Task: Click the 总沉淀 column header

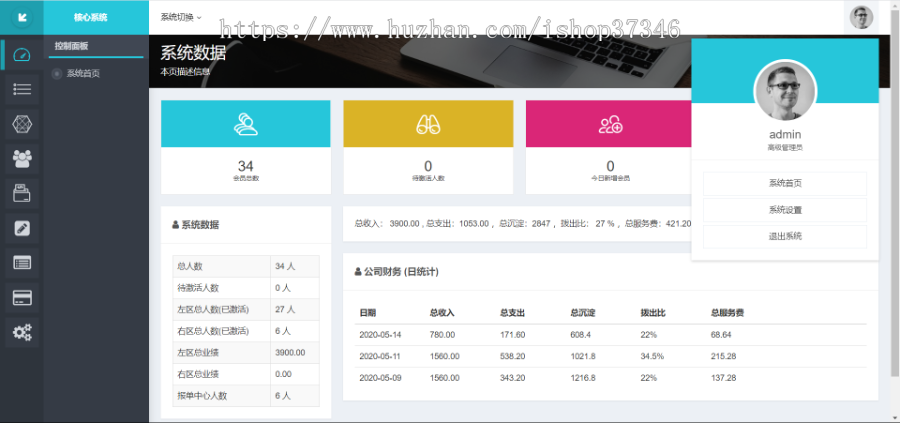Action: (x=583, y=313)
